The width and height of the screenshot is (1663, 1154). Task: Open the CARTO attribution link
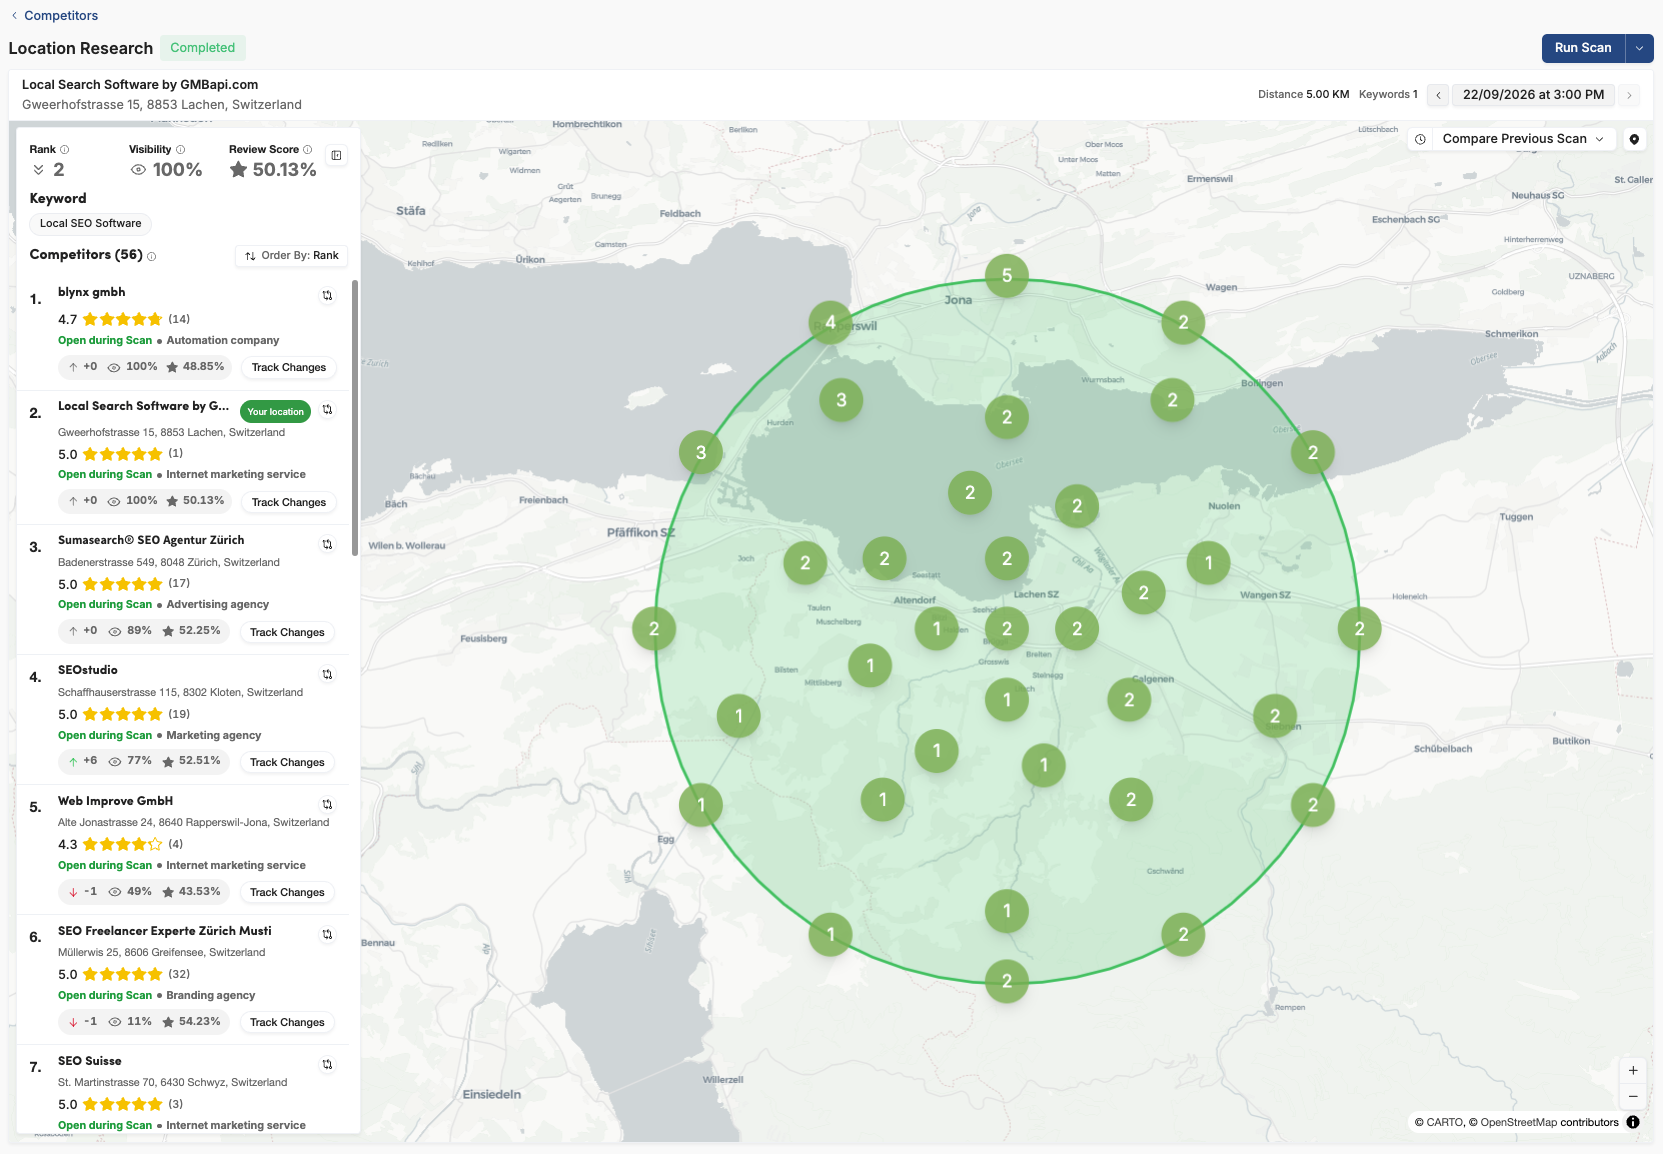[1445, 1123]
